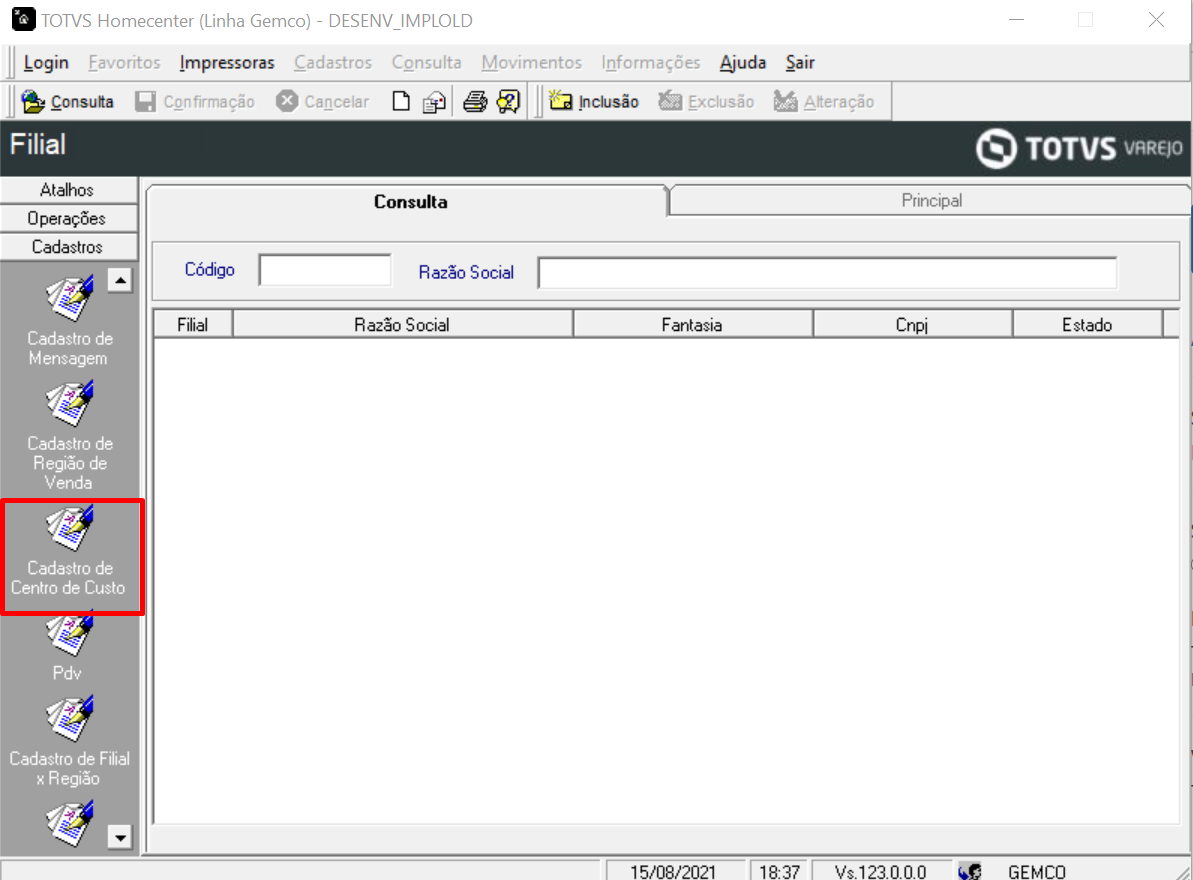Click the Cadastros sidebar panel button
The width and height of the screenshot is (1193, 880).
pyautogui.click(x=68, y=246)
